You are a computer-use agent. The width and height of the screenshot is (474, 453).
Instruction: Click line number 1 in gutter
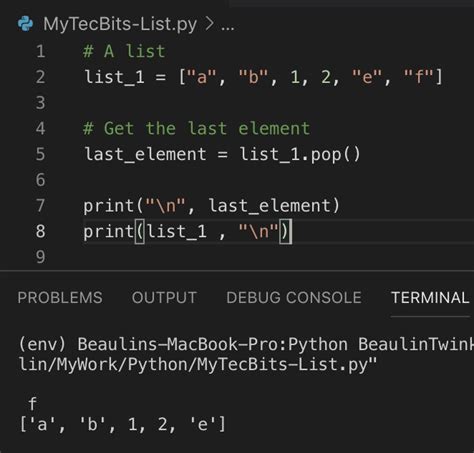tap(41, 51)
